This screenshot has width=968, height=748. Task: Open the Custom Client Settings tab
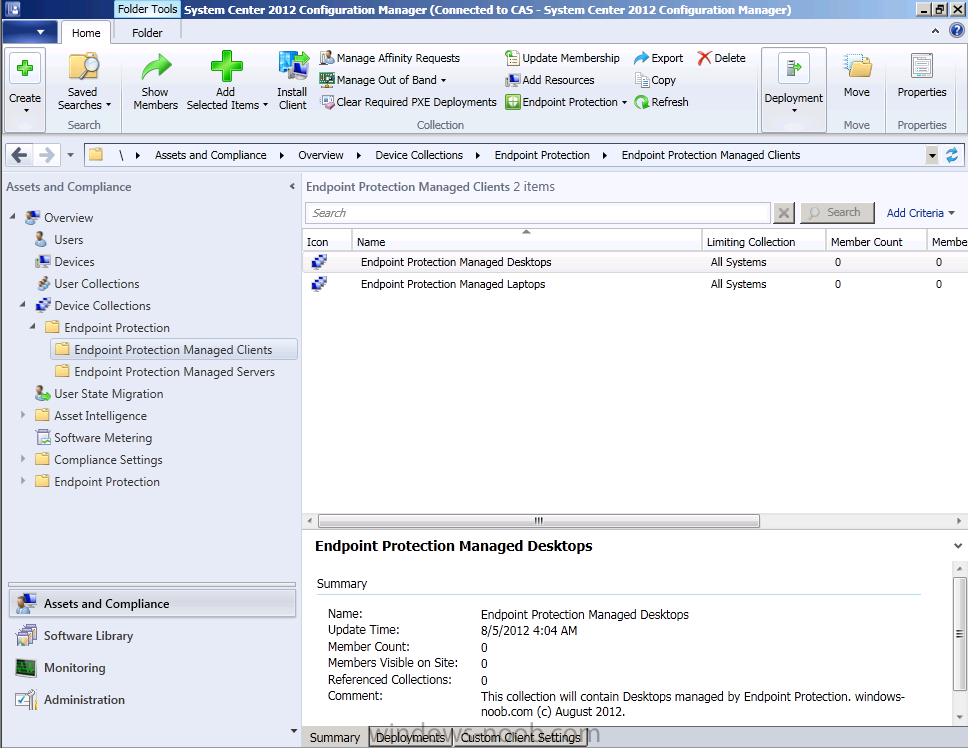tap(520, 738)
